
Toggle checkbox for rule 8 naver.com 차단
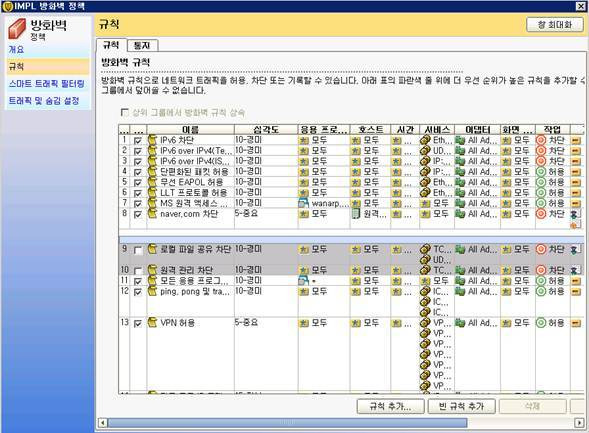point(138,214)
